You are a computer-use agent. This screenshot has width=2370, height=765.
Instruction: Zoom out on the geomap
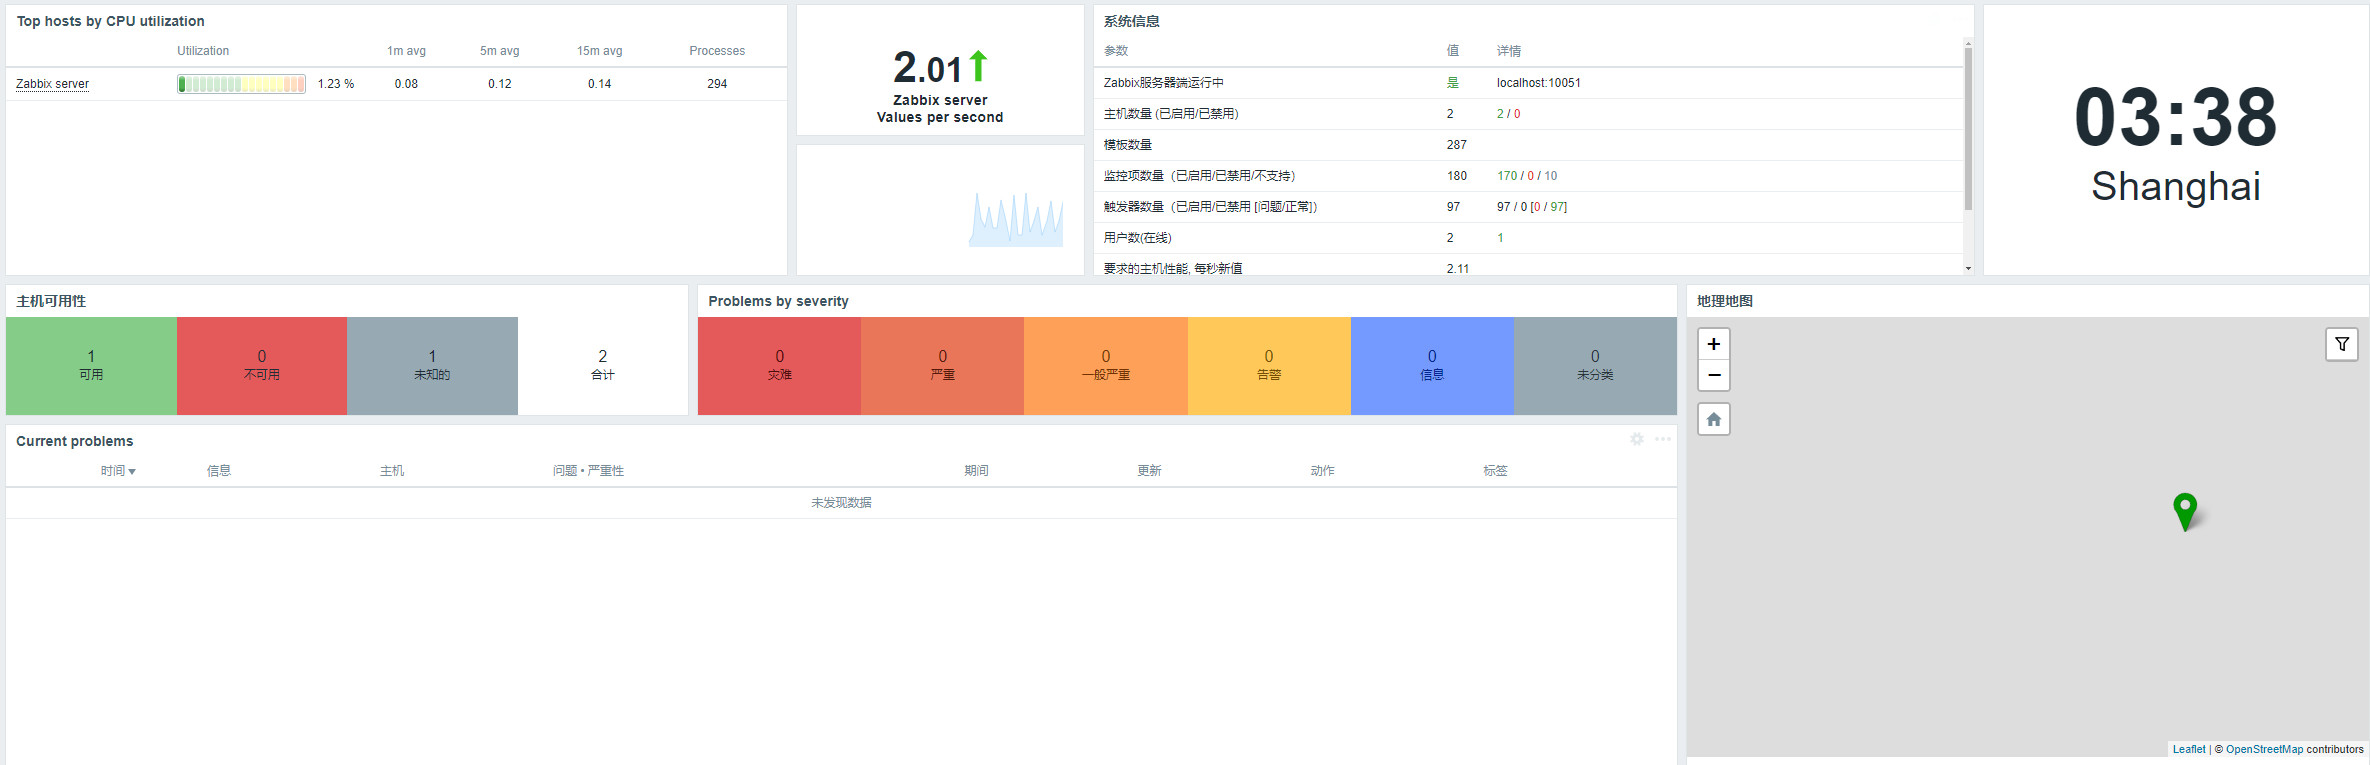pos(1714,375)
